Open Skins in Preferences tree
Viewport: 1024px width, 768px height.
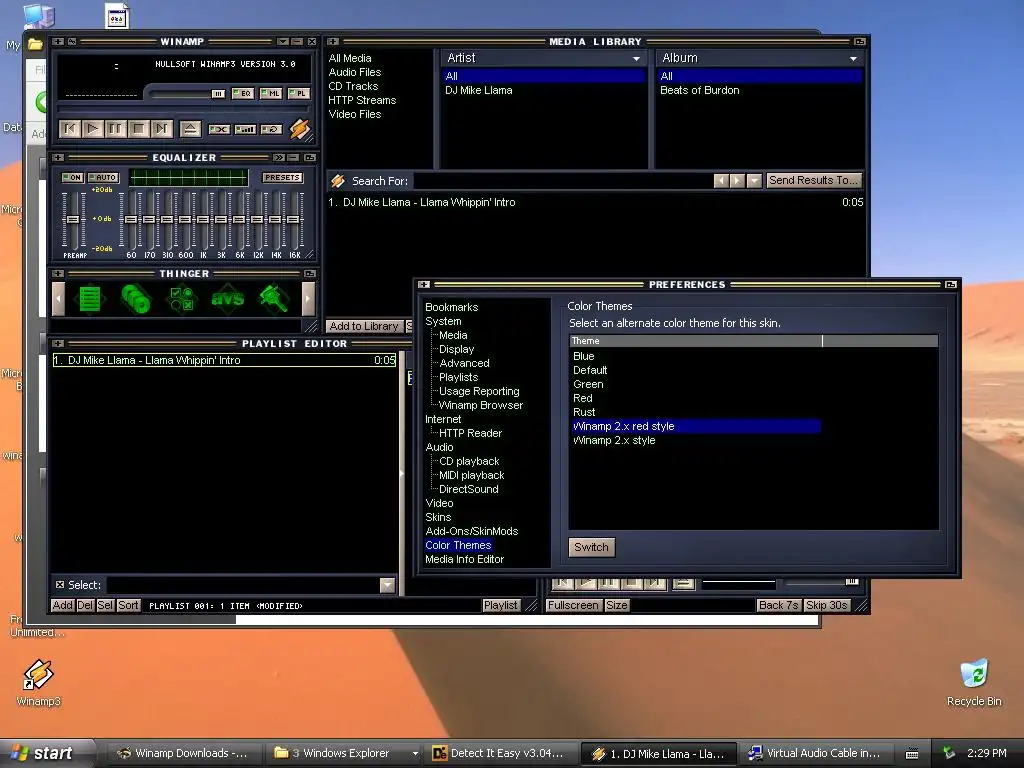coord(438,517)
